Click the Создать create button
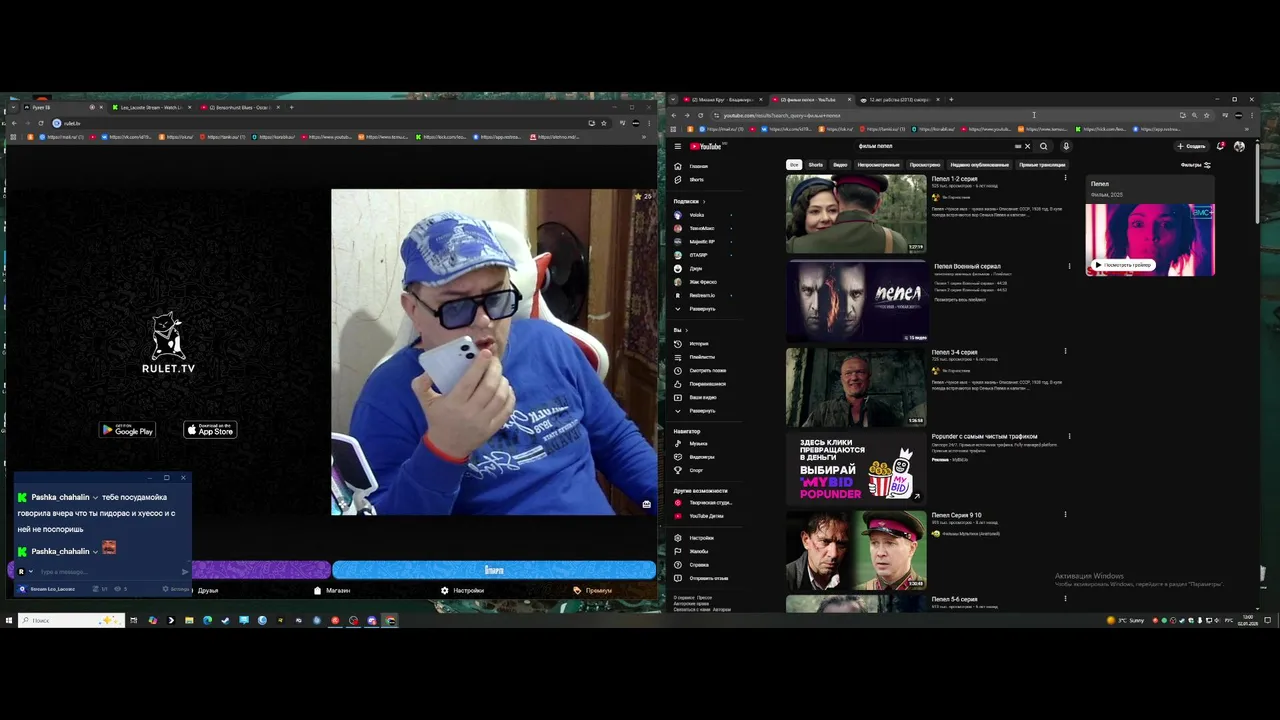Image resolution: width=1280 pixels, height=720 pixels. (1191, 146)
